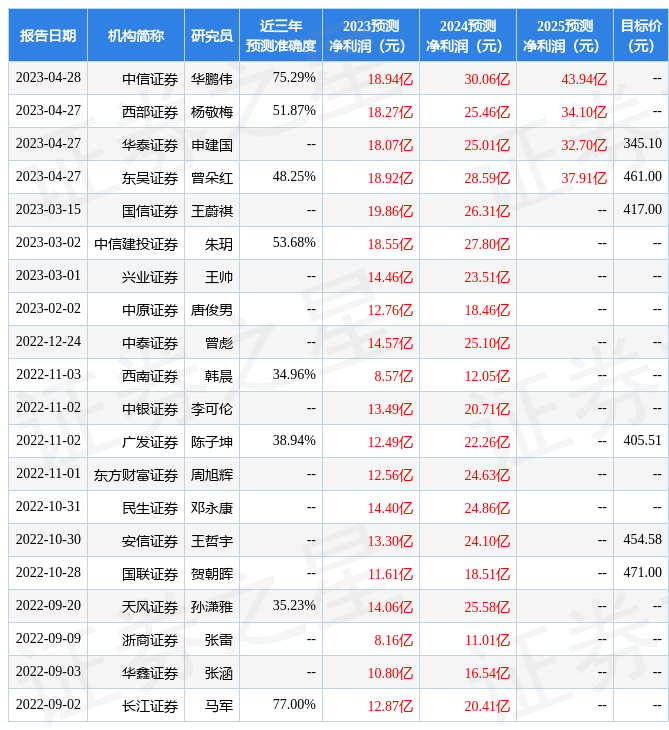Click the 345.10 target price cell
The width and height of the screenshot is (669, 730).
(642, 144)
